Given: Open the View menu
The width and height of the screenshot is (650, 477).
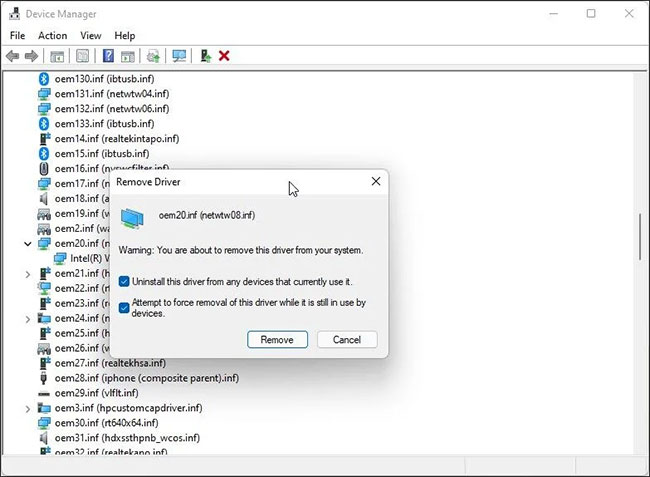Looking at the screenshot, I should pos(91,36).
